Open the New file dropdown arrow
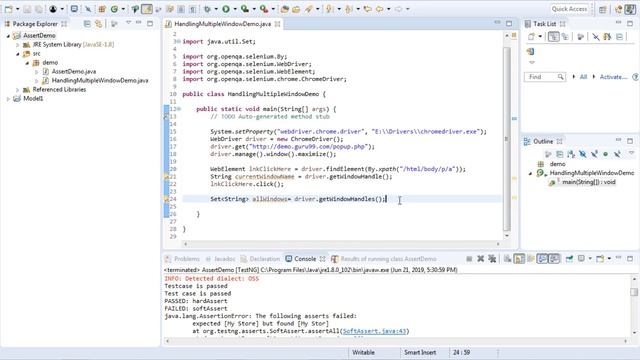Image resolution: width=640 pixels, height=360 pixels. 18,9
